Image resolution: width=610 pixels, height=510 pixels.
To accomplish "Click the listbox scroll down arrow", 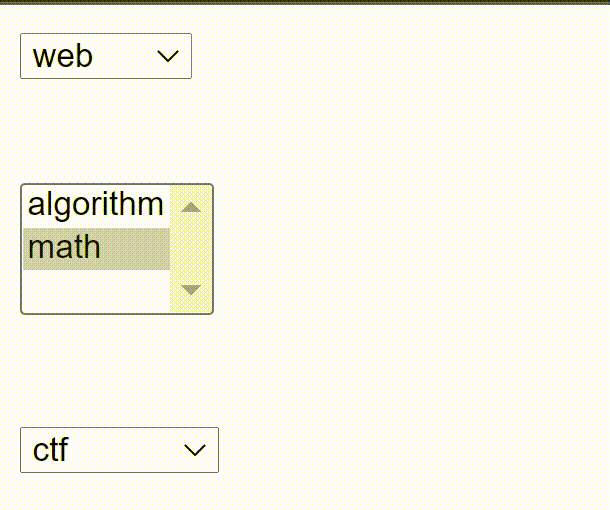I will (191, 290).
